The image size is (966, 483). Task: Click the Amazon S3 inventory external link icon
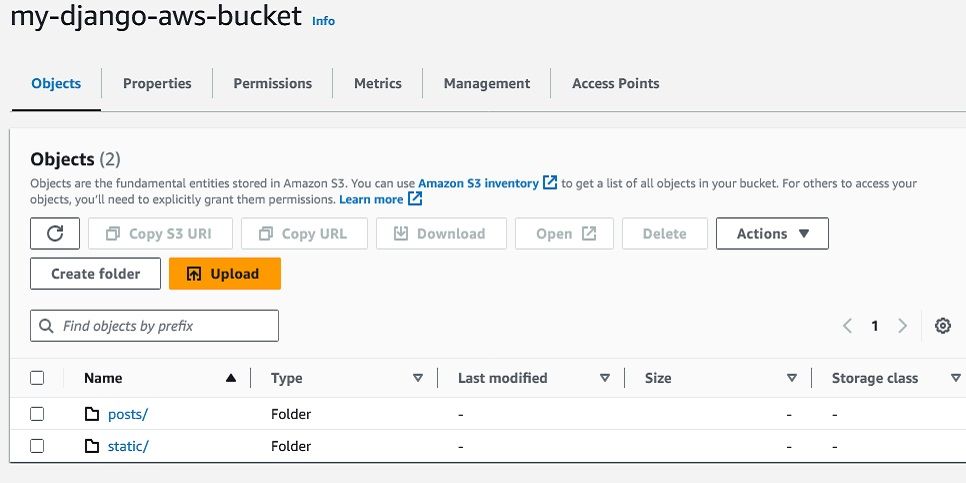[x=550, y=183]
